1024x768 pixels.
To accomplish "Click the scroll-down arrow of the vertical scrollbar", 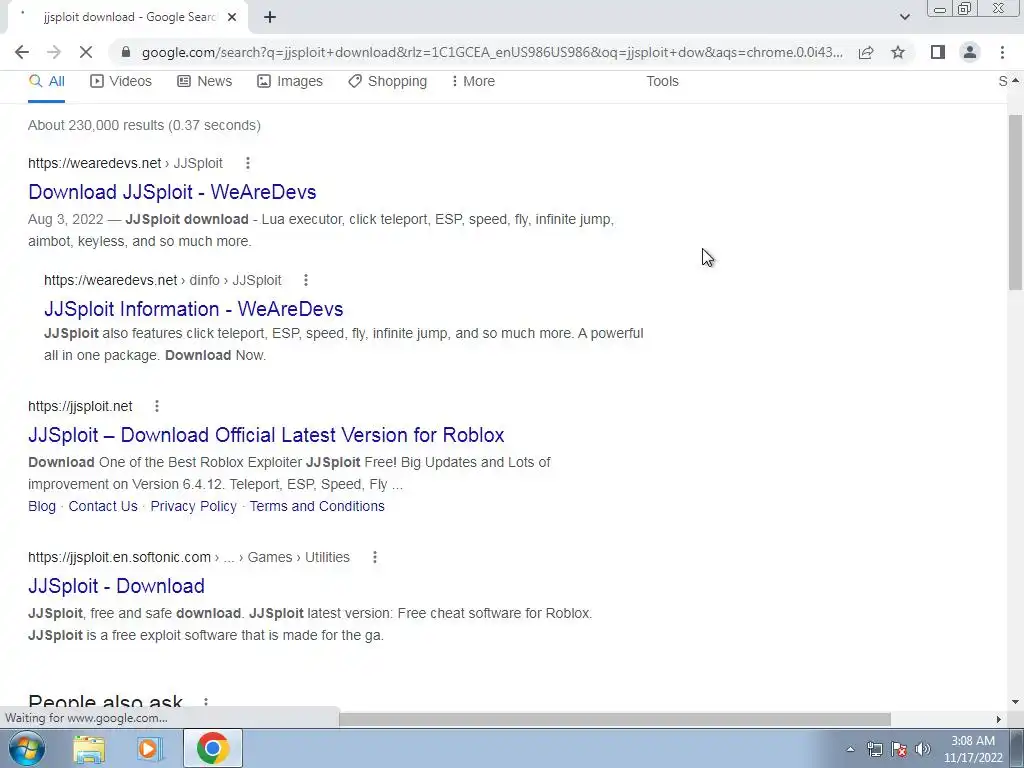I will pyautogui.click(x=1015, y=702).
